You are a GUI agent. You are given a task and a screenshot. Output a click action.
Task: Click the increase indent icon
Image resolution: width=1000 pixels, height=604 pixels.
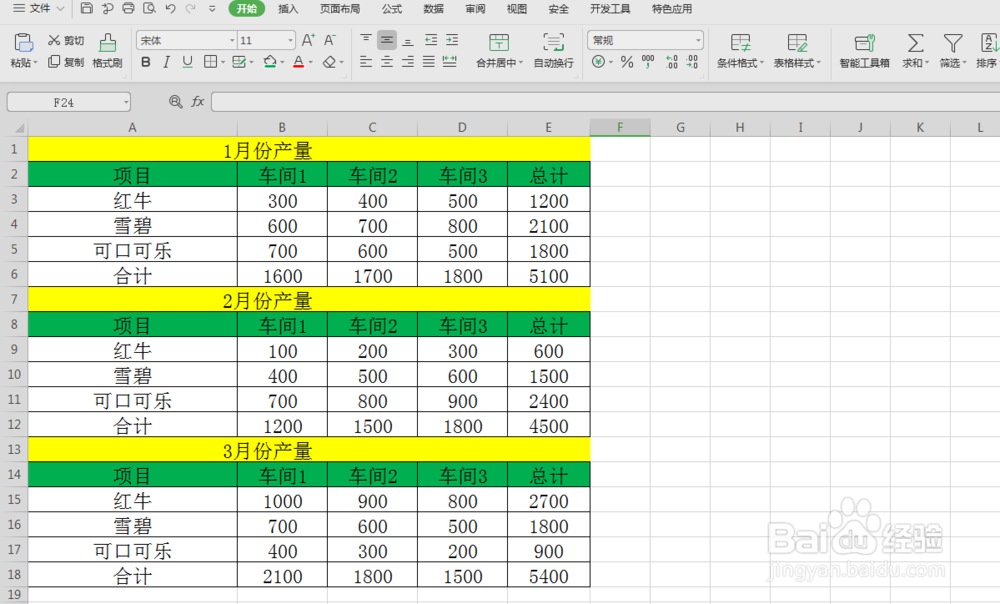452,40
